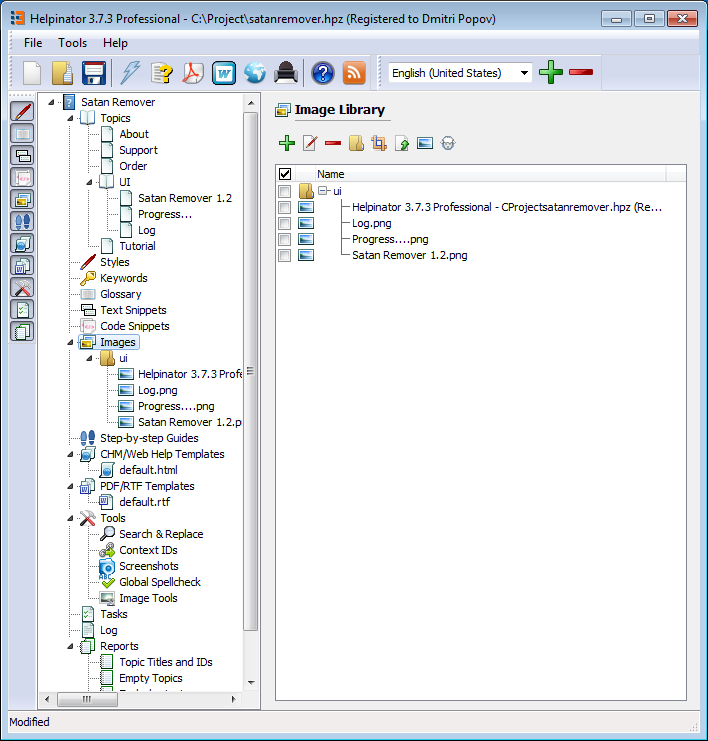Select the Code Snippets tree item
This screenshot has height=741, width=708.
(x=135, y=326)
